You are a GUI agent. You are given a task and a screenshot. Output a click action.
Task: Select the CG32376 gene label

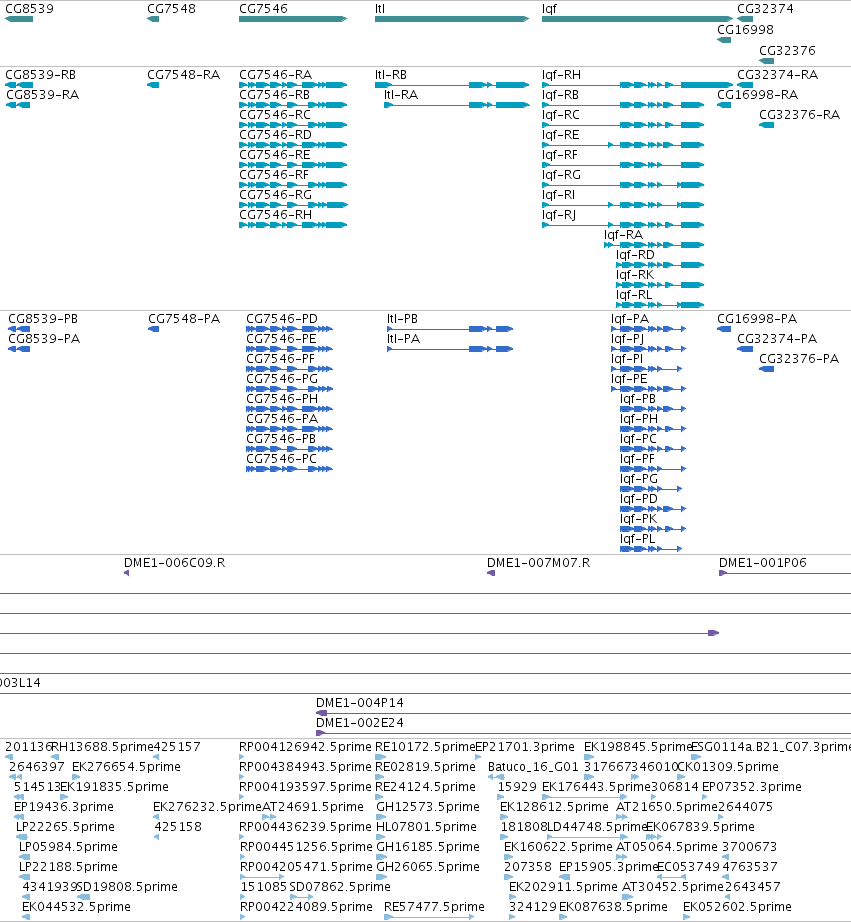(787, 51)
